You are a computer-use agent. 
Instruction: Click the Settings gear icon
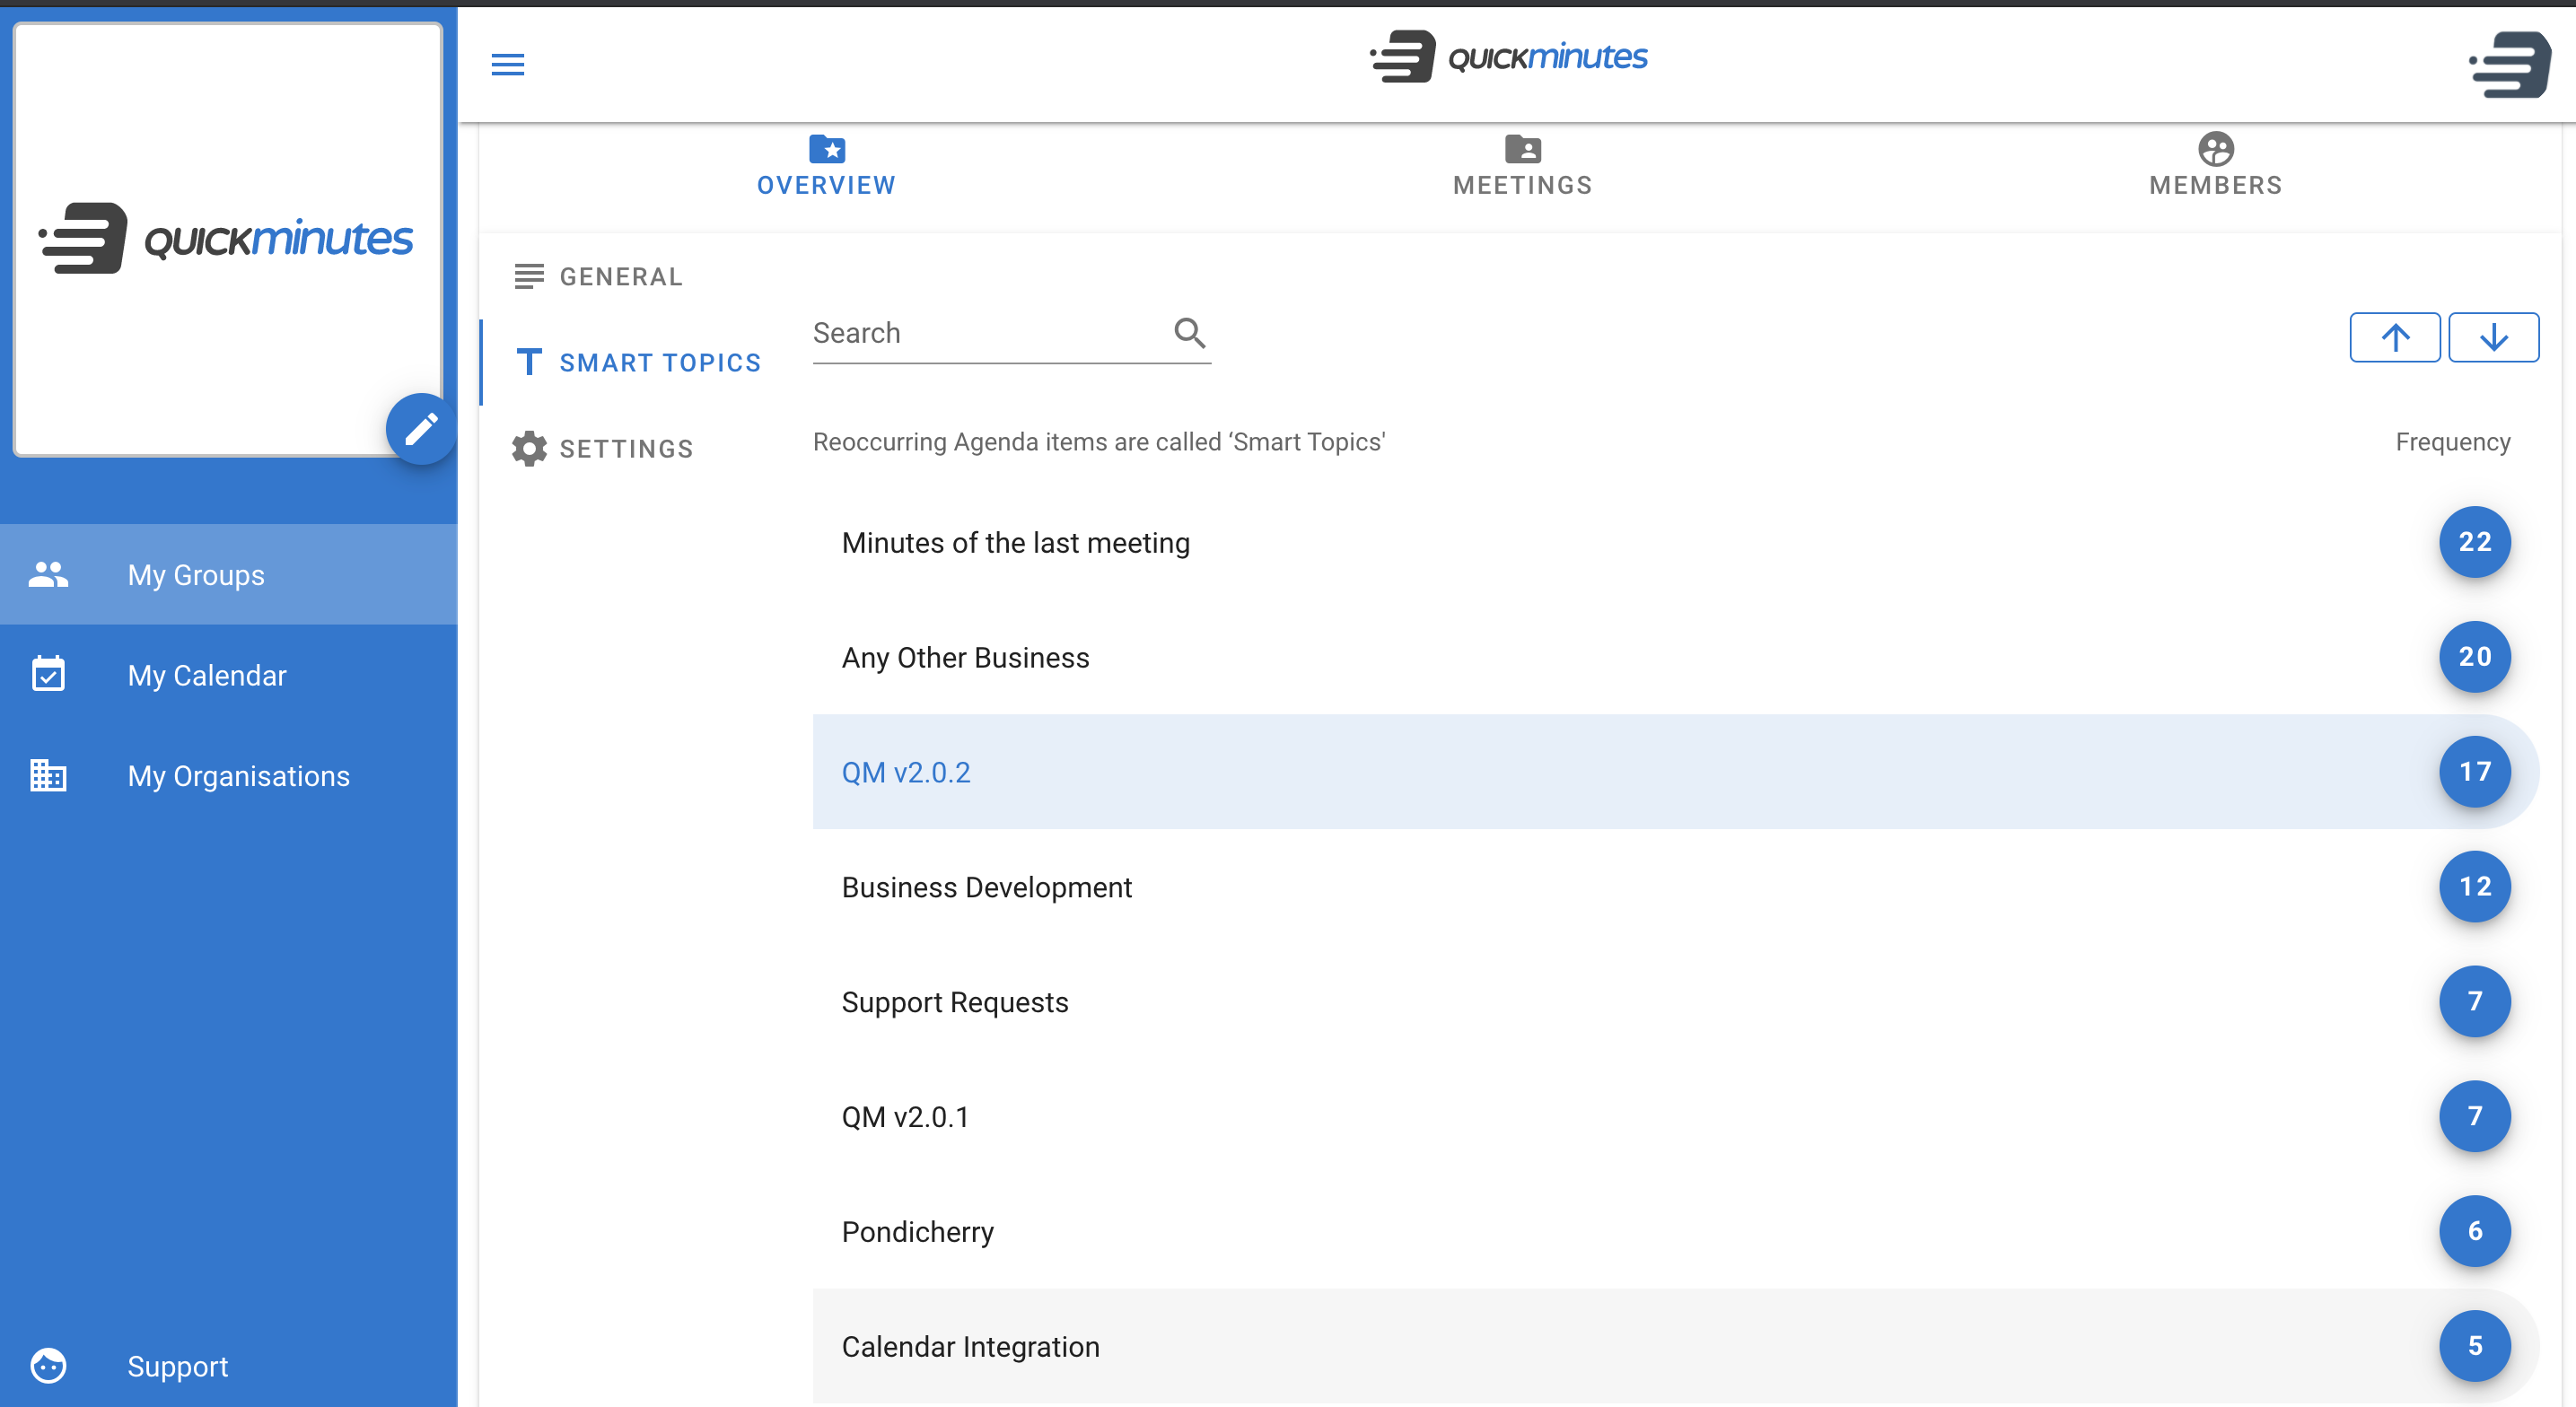[529, 449]
